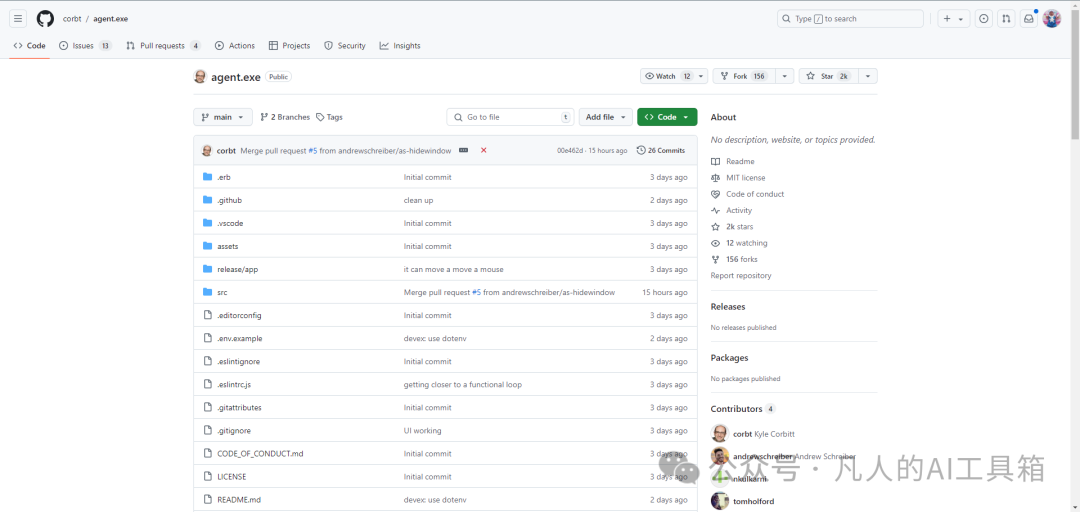Open pull requests icon in top bar
1080x512 pixels.
(x=1006, y=19)
